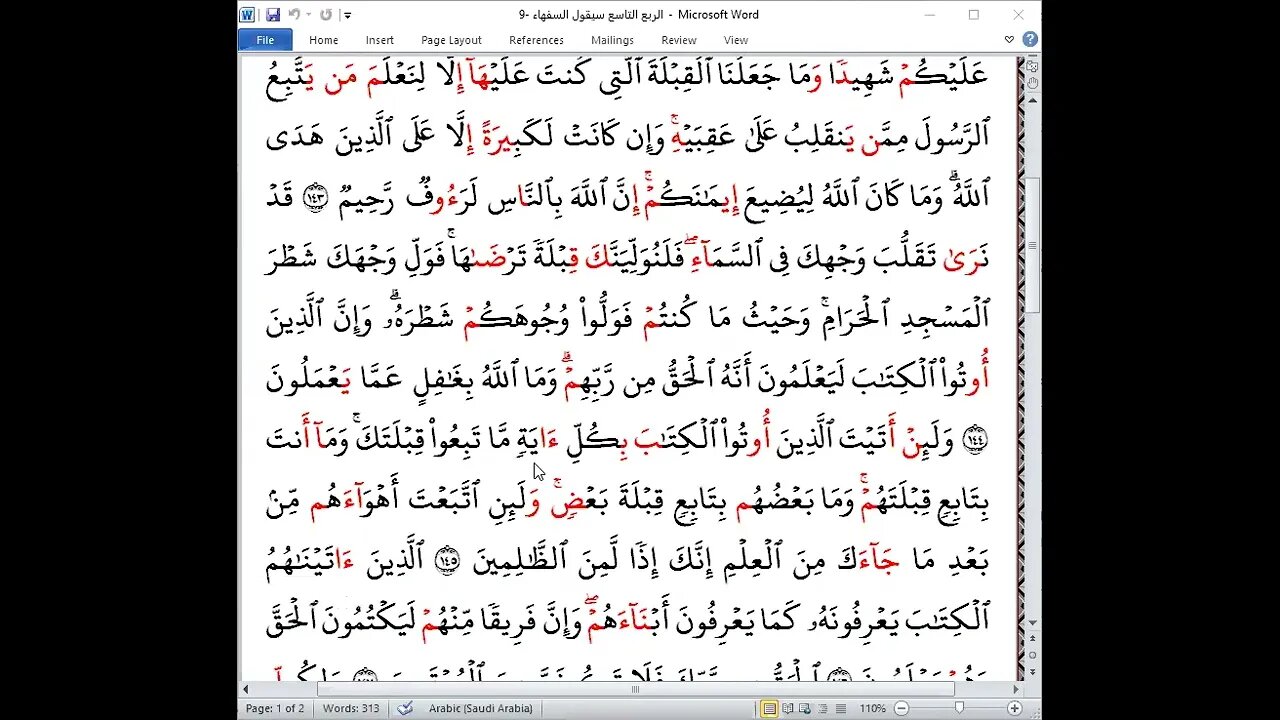Click verse number marker ١٤٥ in the text
This screenshot has height=720, width=1280.
447,560
